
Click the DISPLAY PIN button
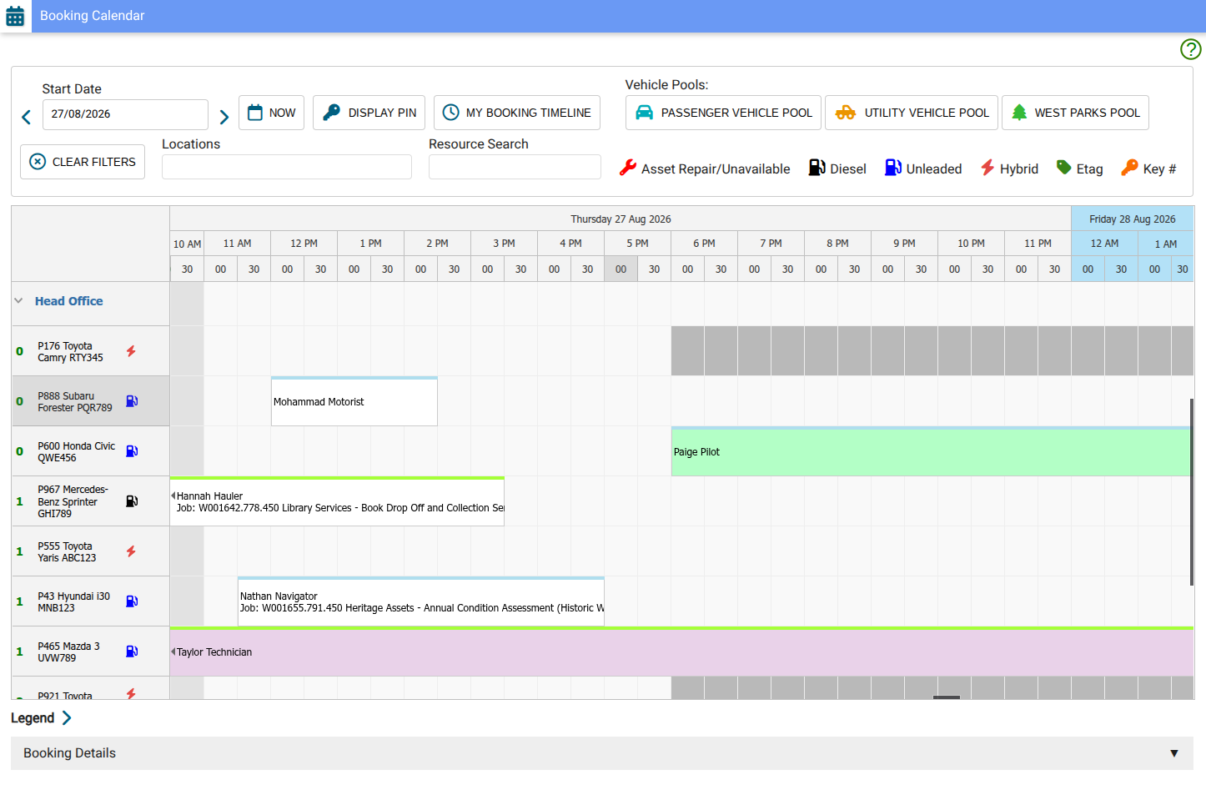tap(370, 113)
